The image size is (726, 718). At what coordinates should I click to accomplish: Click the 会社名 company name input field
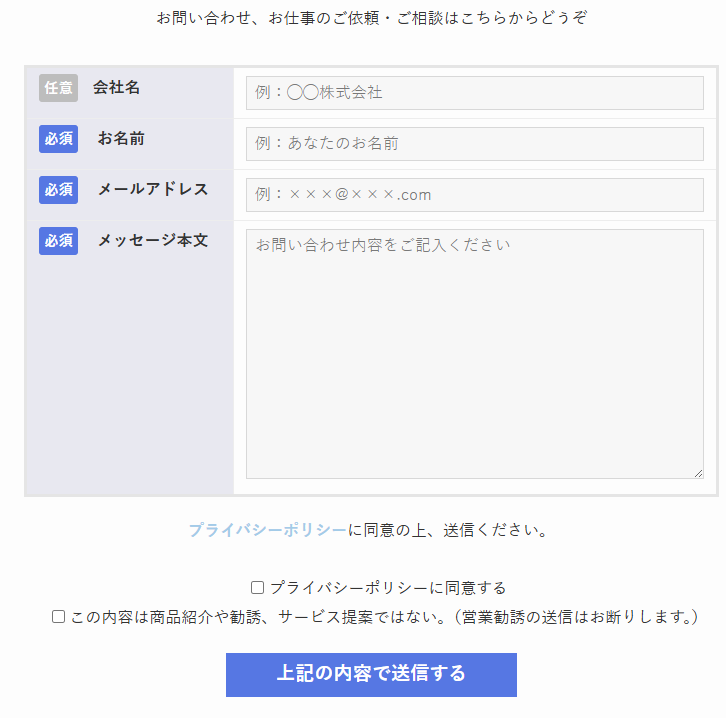coord(474,93)
